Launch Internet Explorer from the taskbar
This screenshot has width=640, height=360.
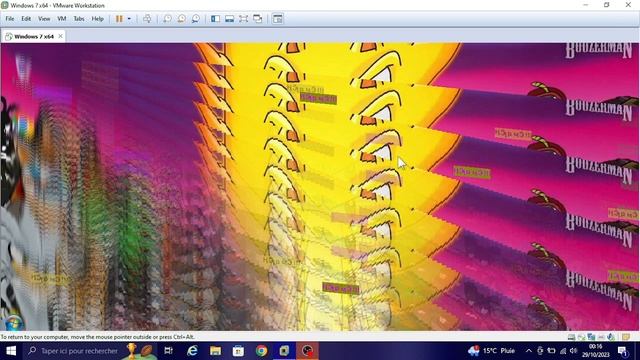click(192, 351)
